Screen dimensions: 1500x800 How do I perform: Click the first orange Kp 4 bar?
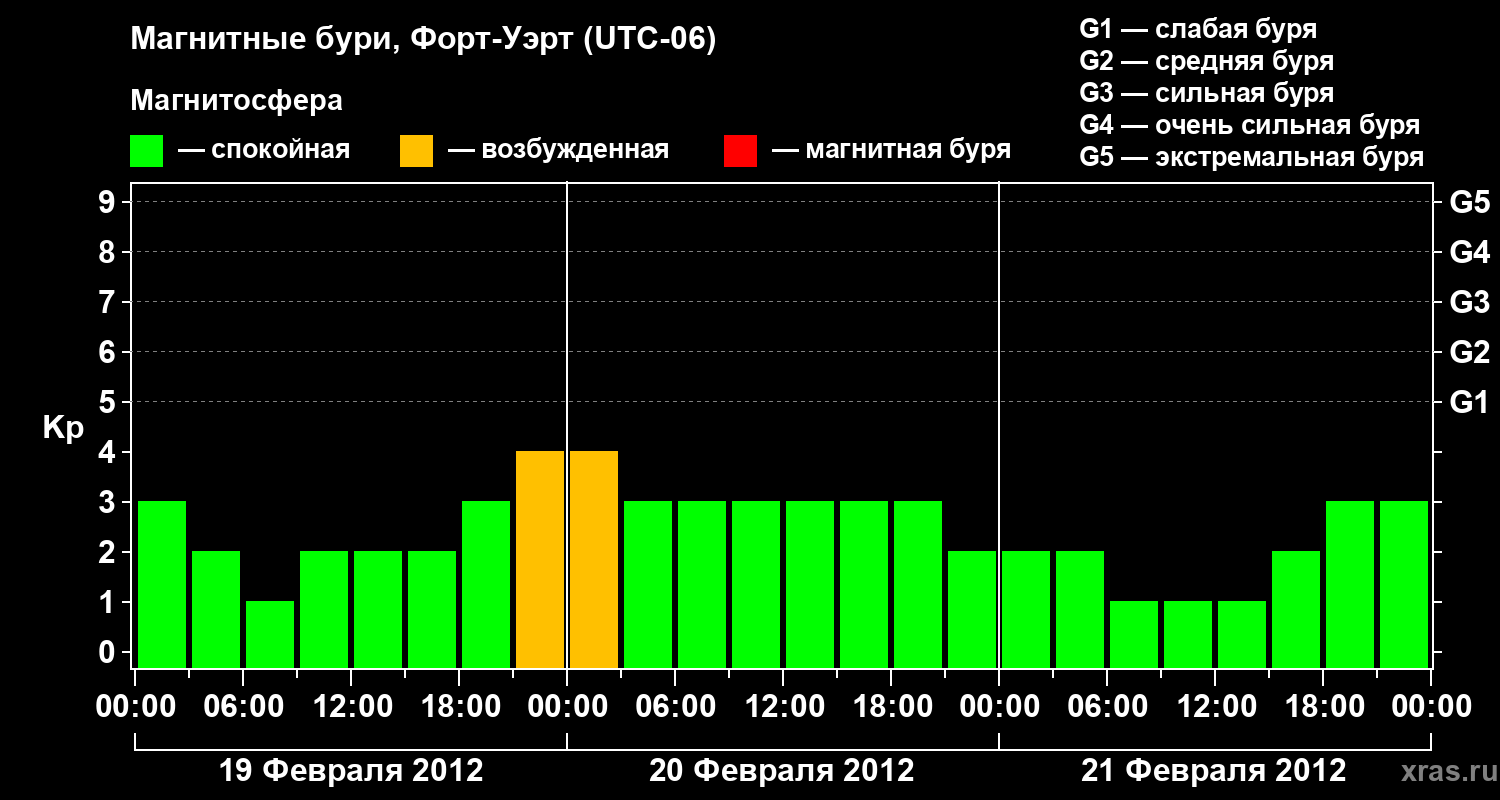coord(540,559)
